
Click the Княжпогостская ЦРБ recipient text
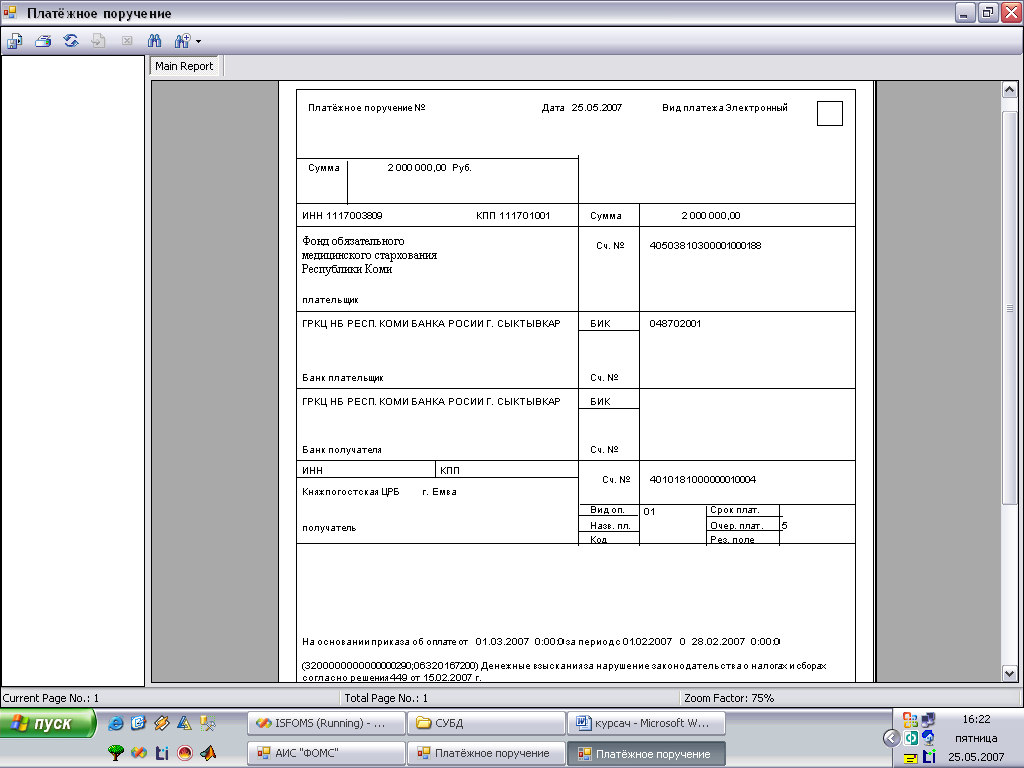[351, 492]
